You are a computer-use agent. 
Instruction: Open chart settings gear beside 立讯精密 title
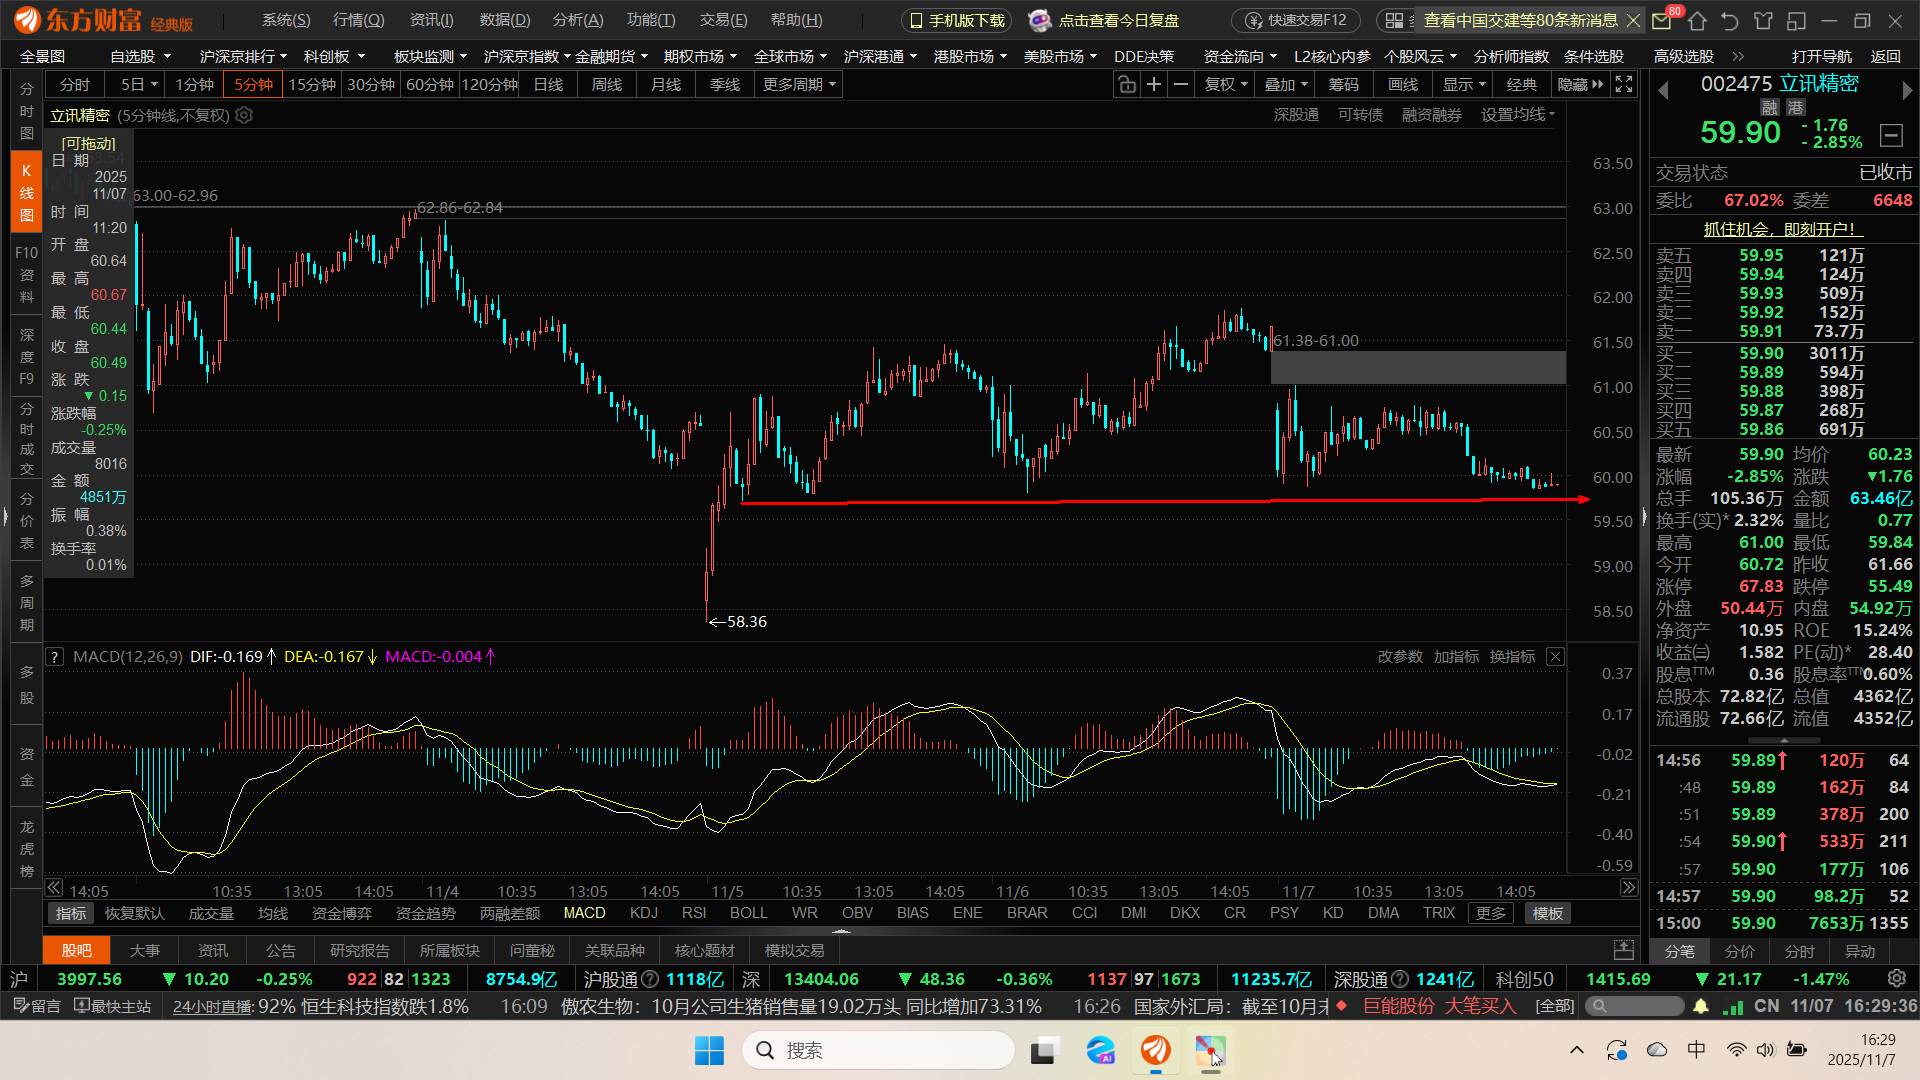(244, 115)
